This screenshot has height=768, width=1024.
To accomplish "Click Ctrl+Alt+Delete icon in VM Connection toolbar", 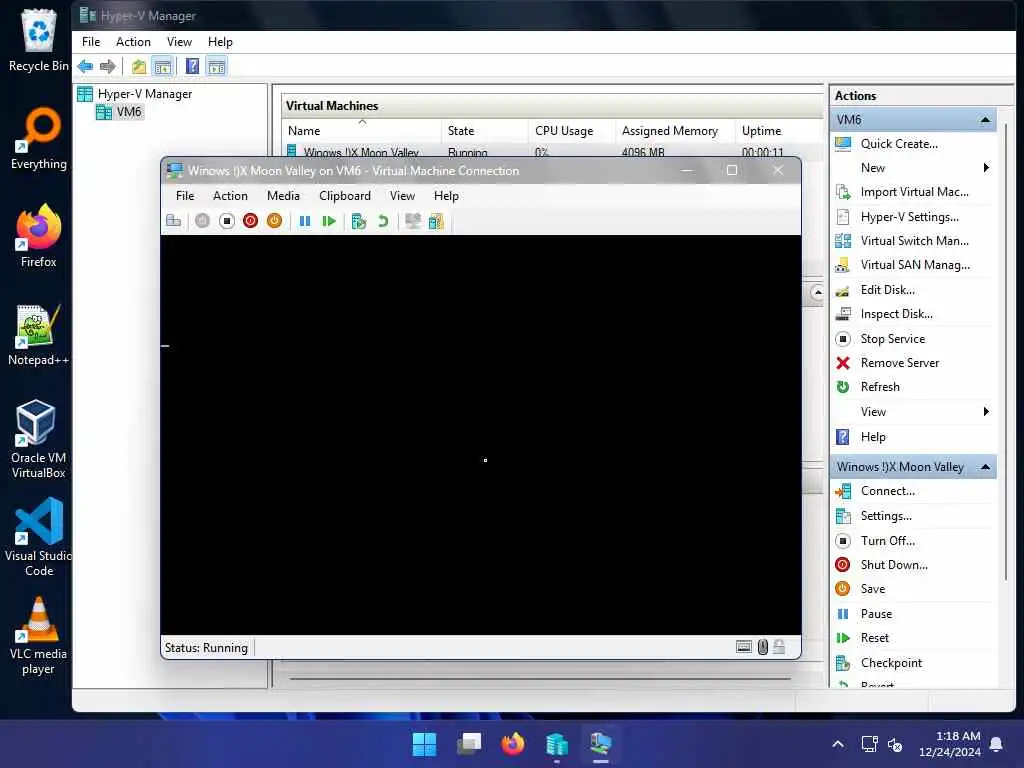I will pyautogui.click(x=174, y=221).
